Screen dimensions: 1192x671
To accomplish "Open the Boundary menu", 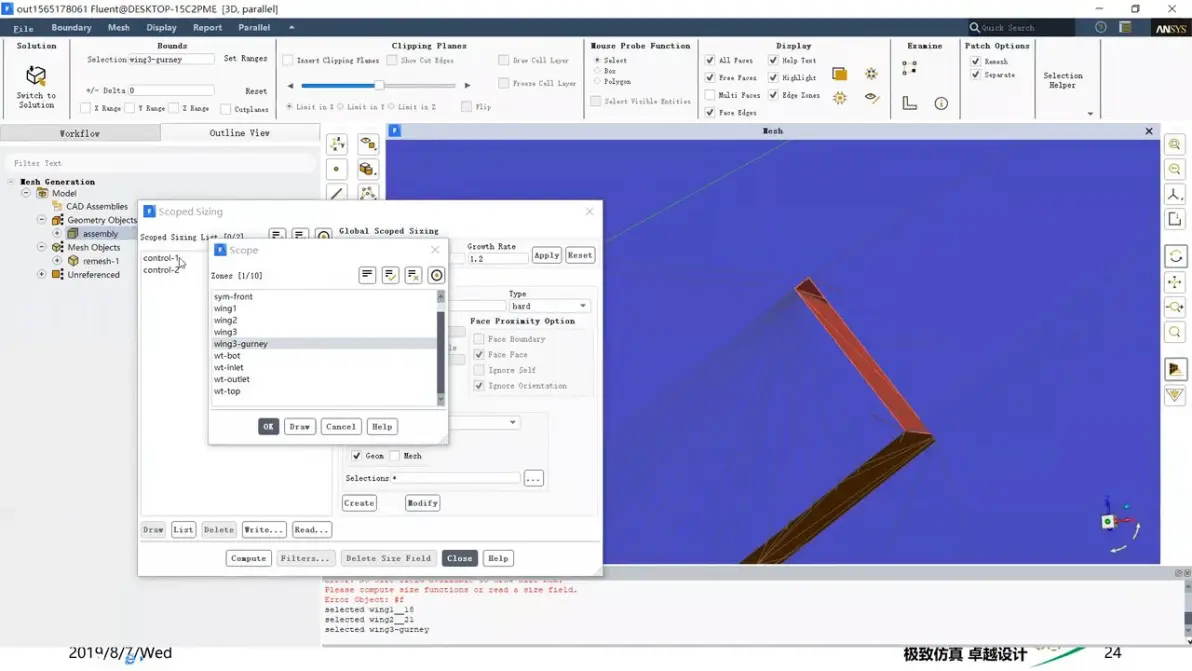I will 71,27.
